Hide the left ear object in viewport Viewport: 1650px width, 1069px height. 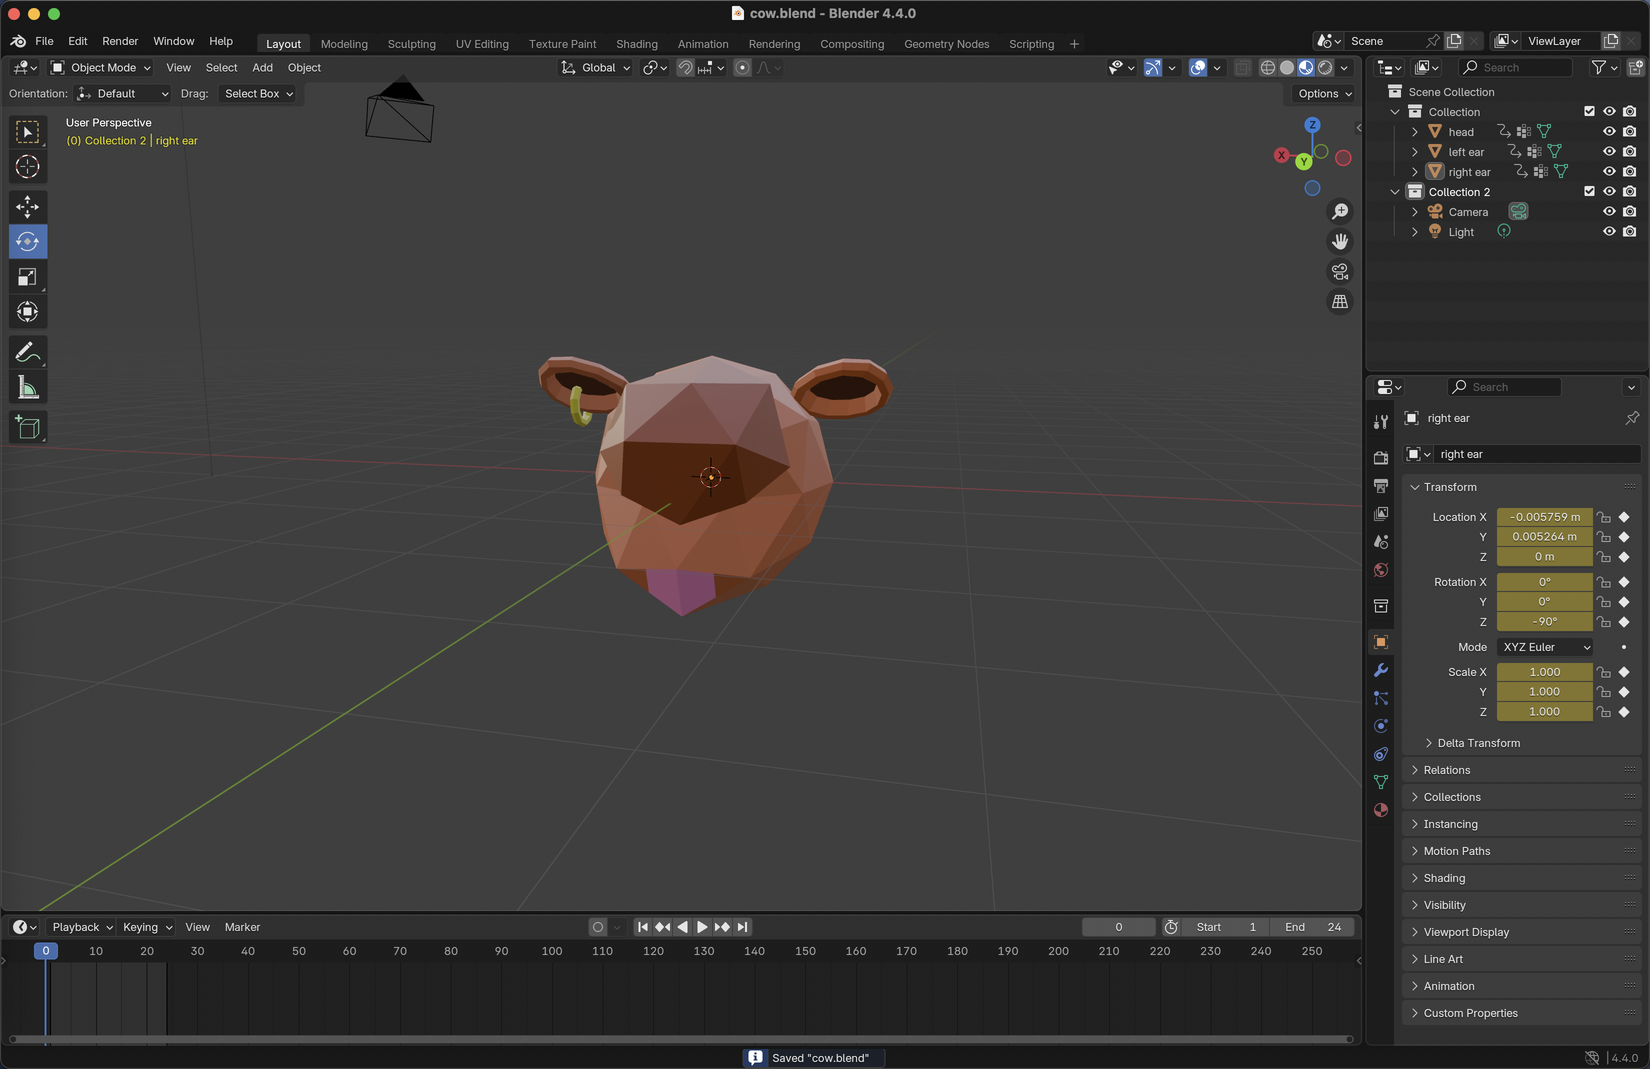tap(1609, 151)
